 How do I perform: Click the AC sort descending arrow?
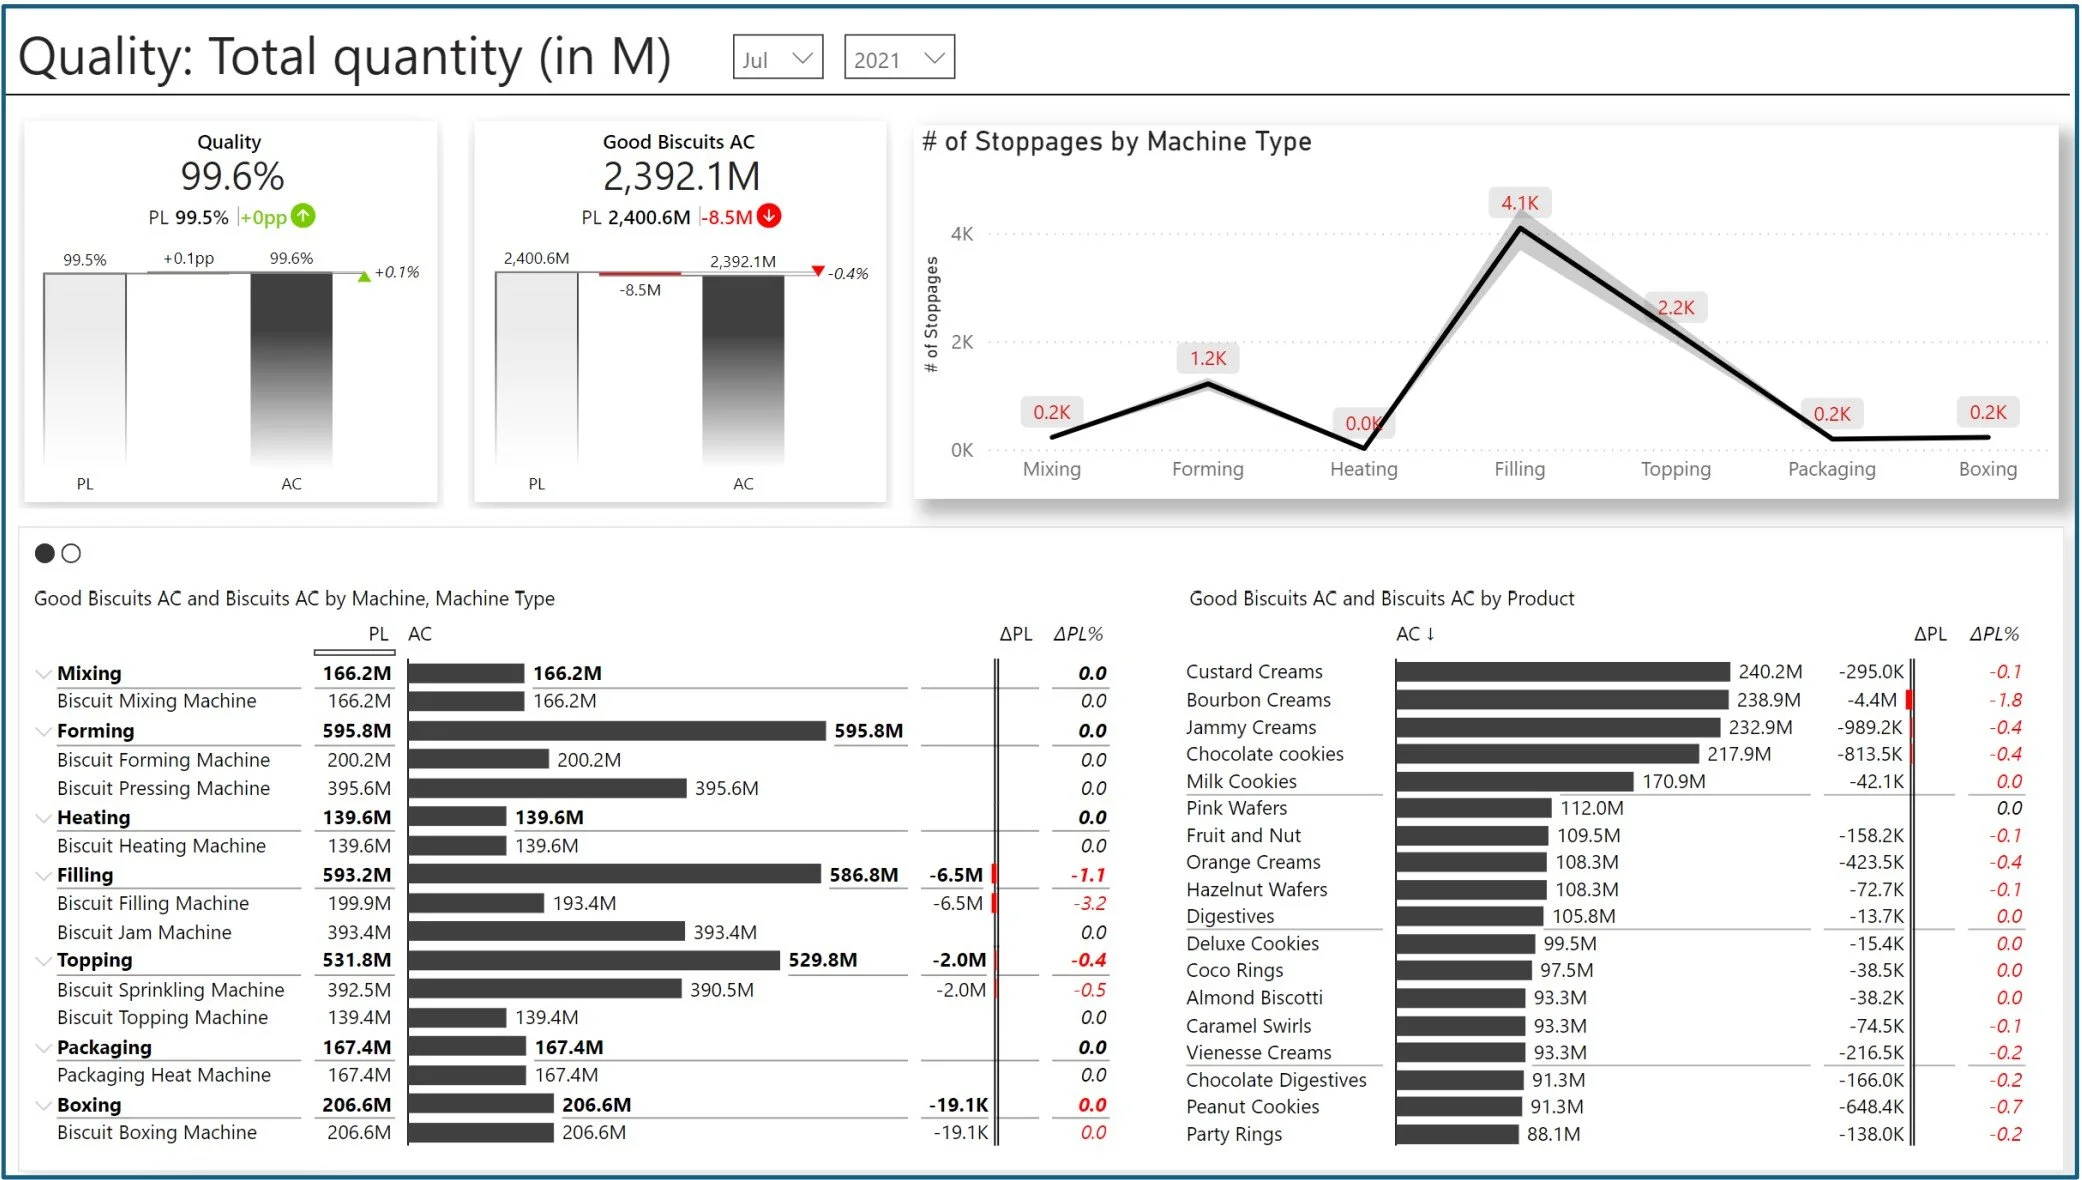click(1431, 634)
